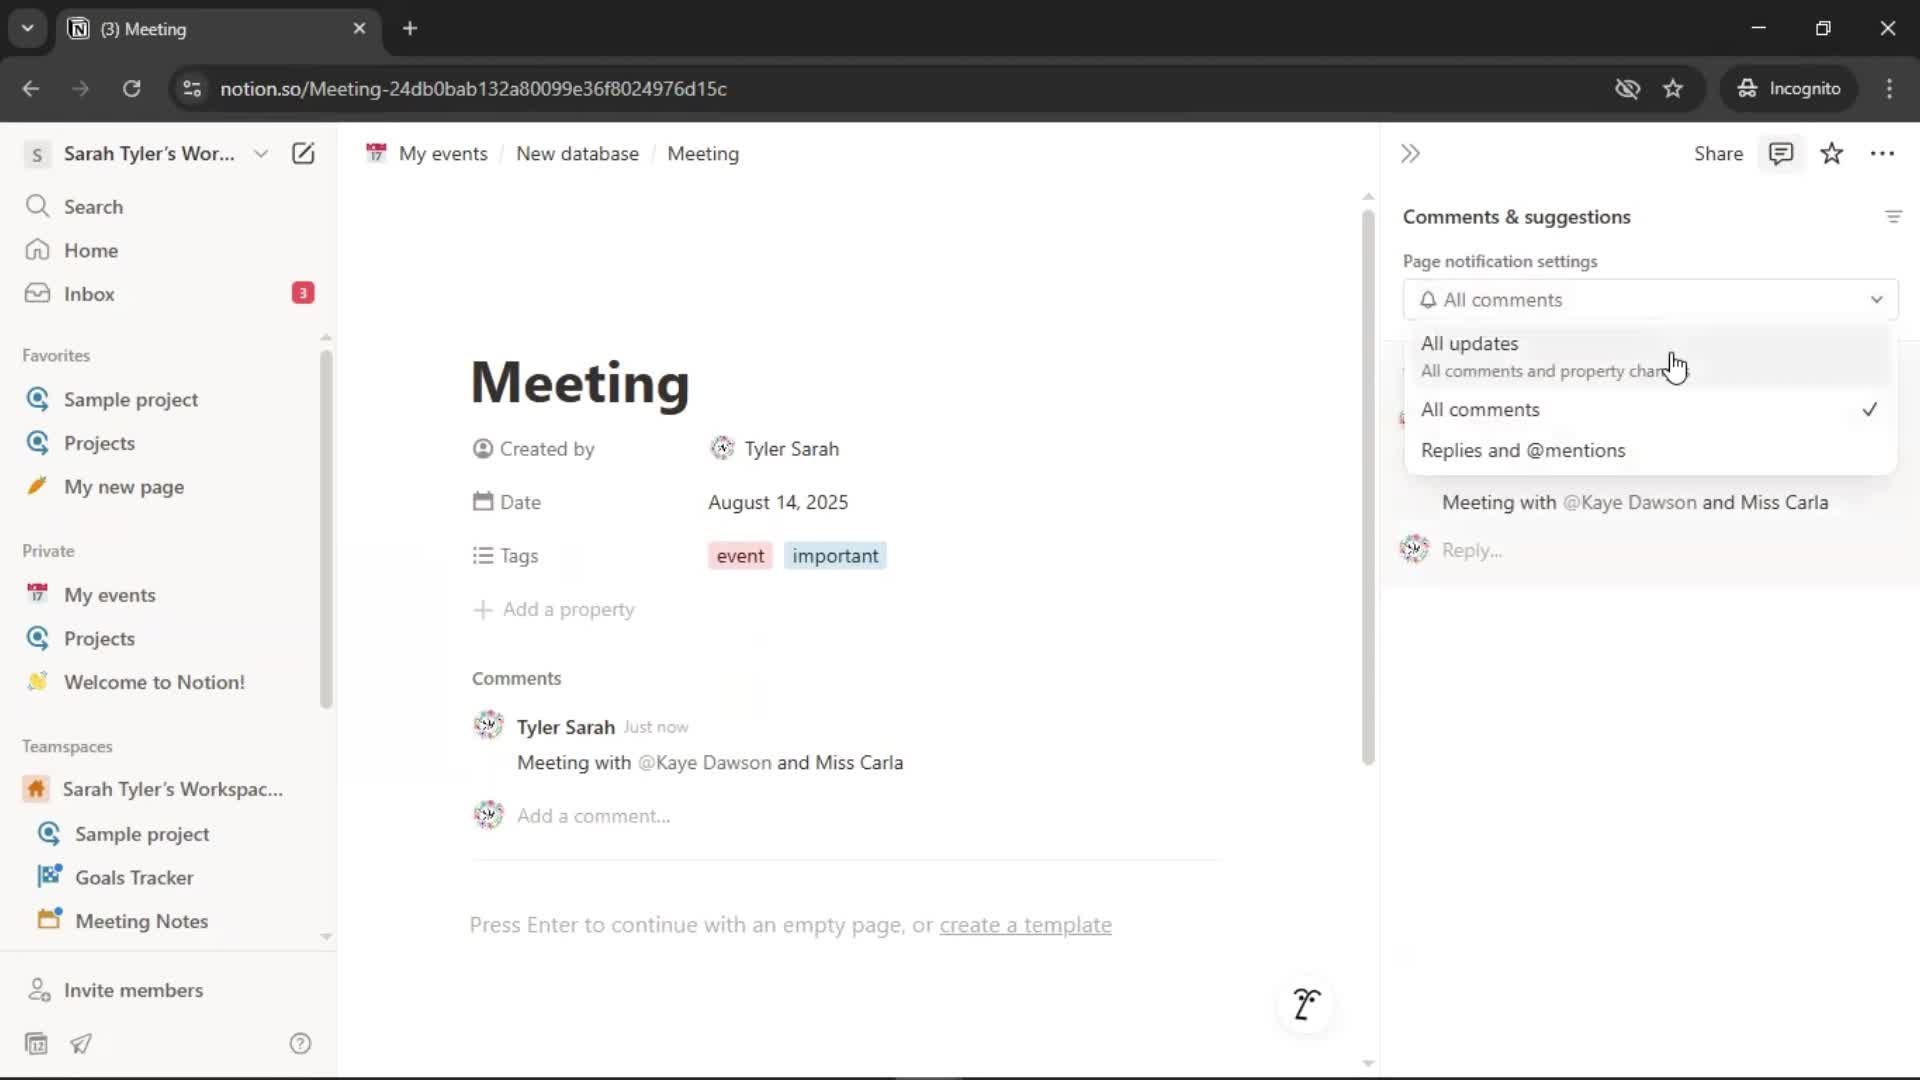
Task: Open the Inbox with 3 notifications
Action: [x=168, y=293]
